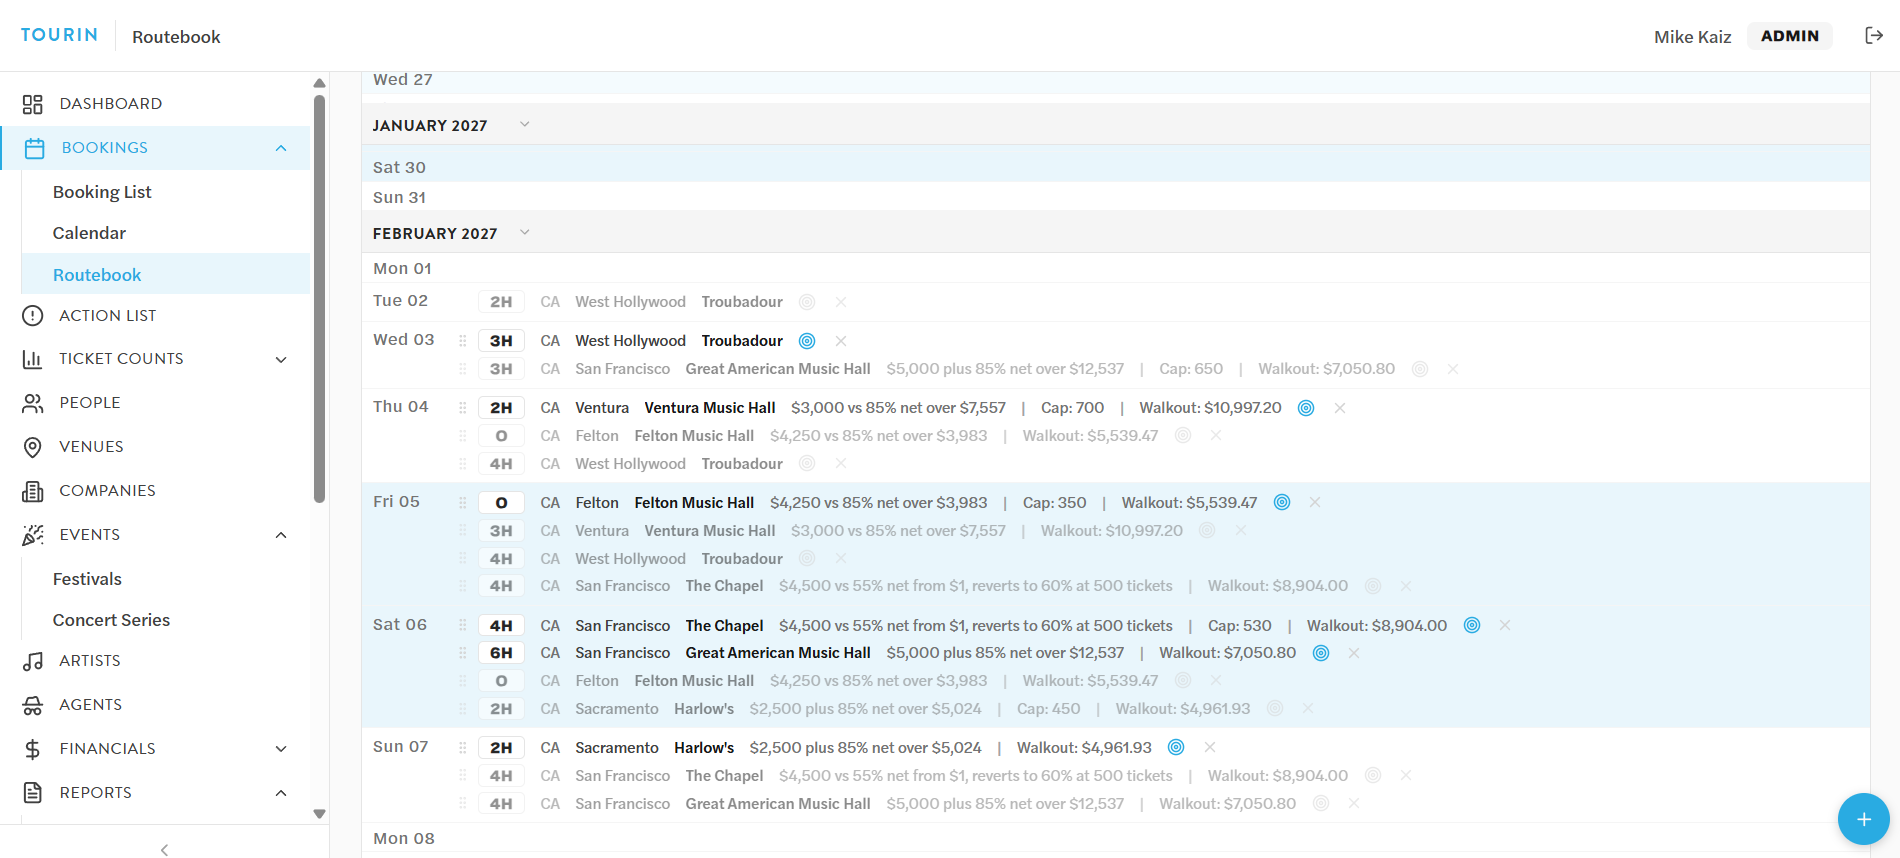Click the Action List alert icon

coord(33,316)
